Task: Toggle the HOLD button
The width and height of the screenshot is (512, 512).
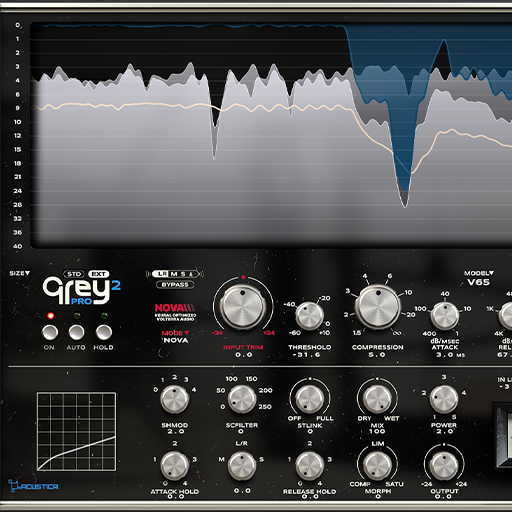Action: pos(103,332)
